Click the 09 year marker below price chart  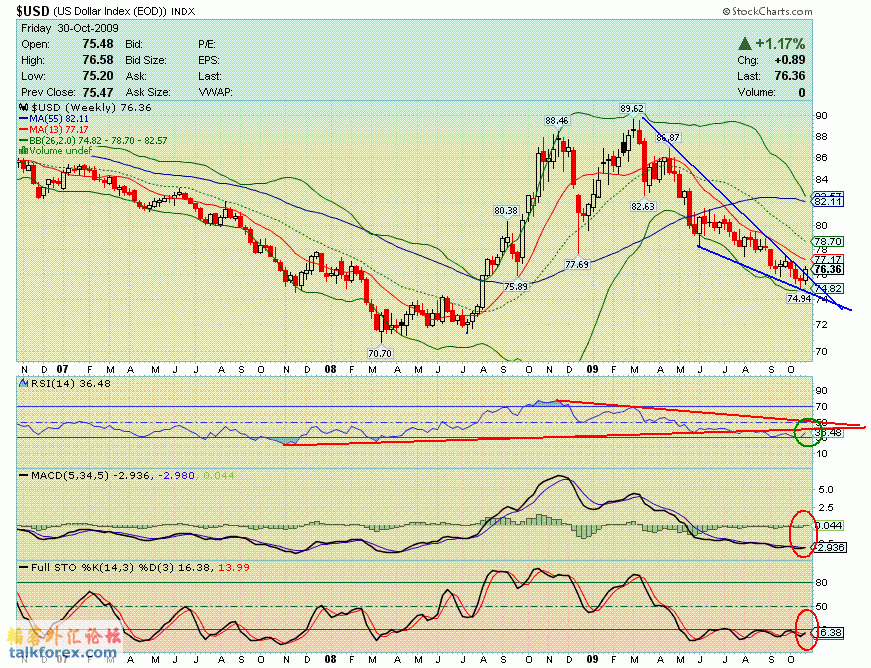[593, 369]
